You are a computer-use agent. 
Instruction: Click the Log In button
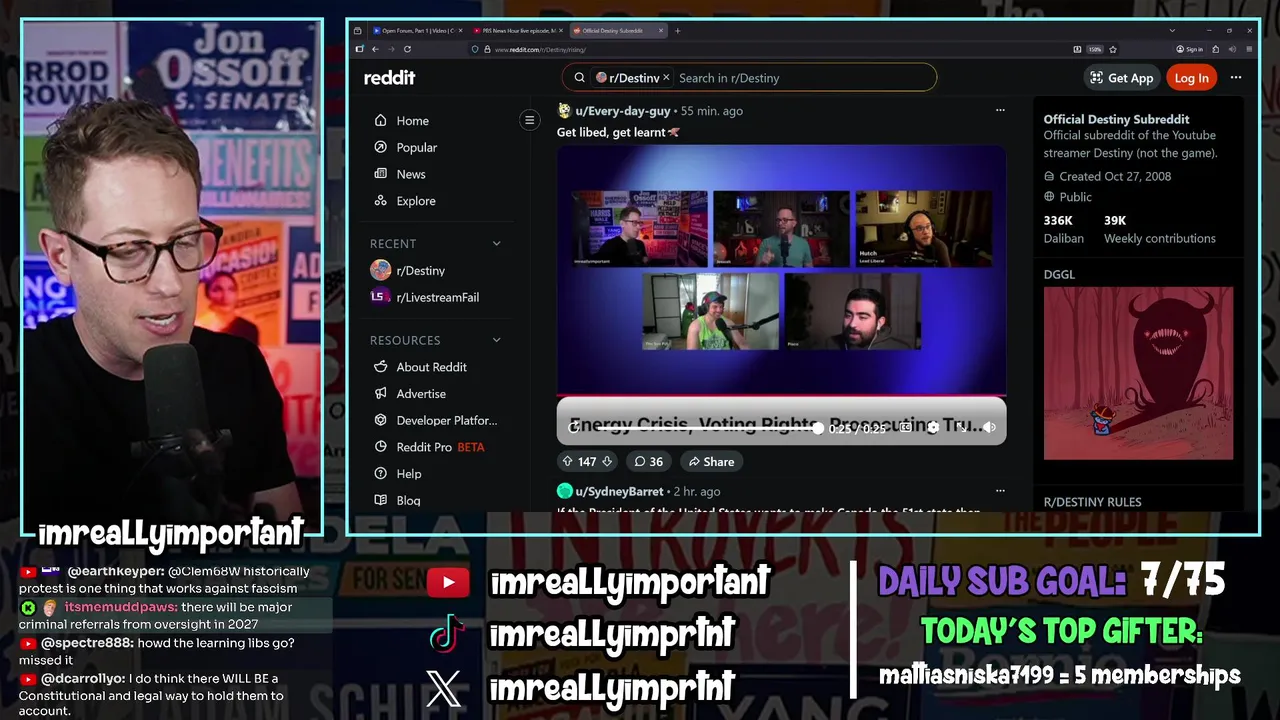tap(1191, 78)
